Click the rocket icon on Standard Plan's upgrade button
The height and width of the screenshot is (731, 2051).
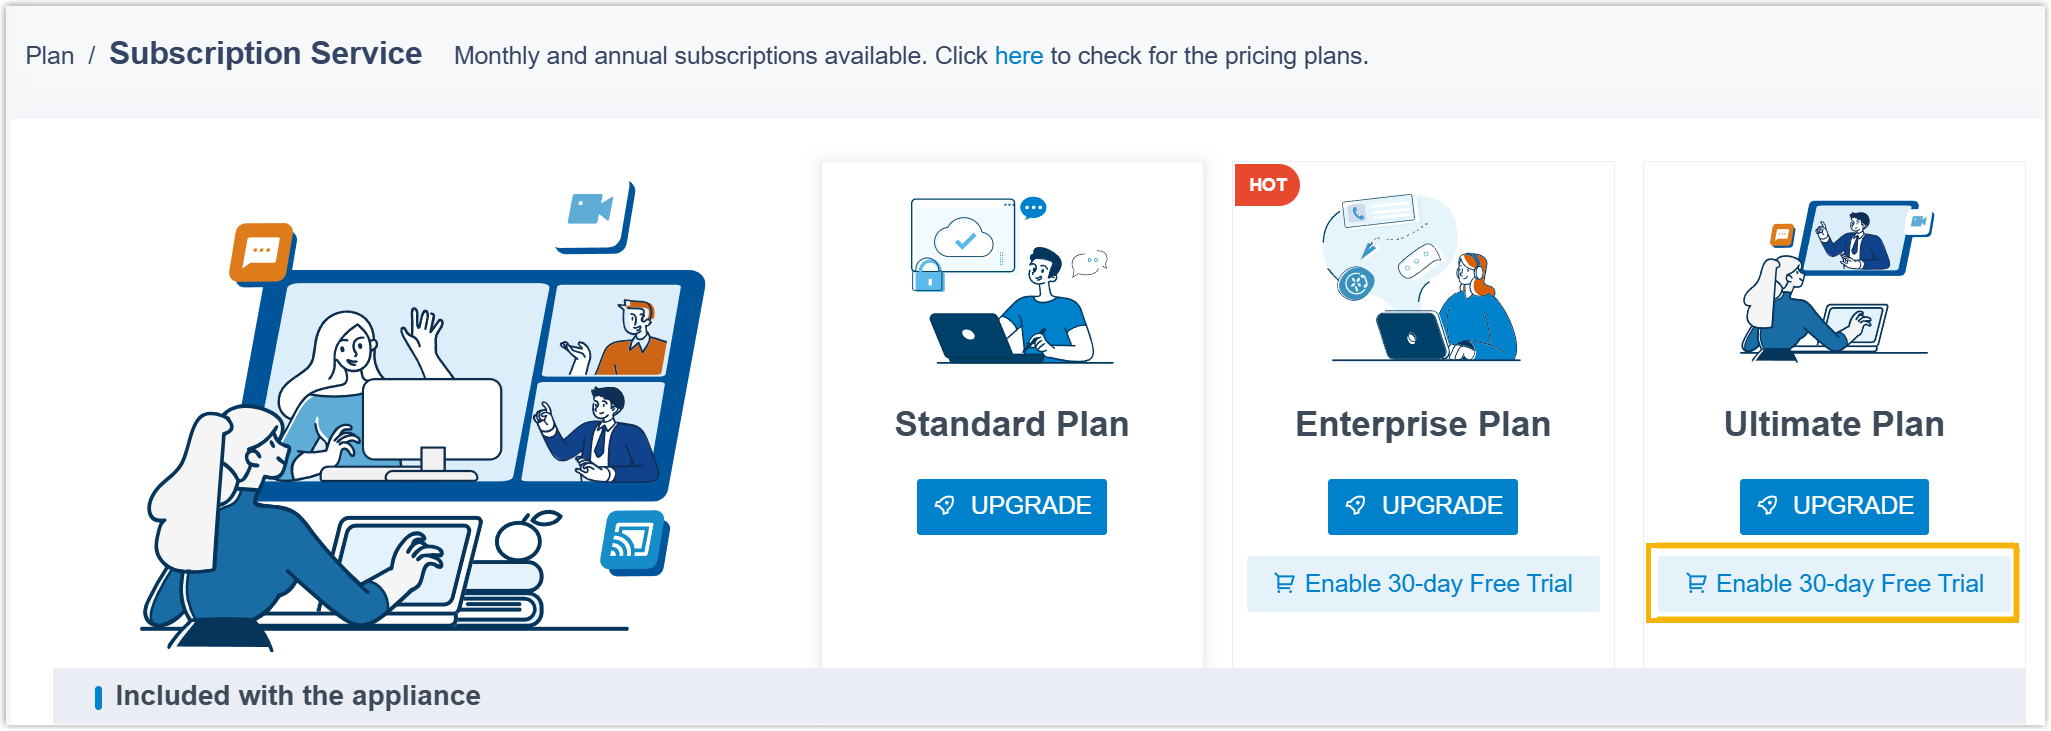[x=944, y=506]
